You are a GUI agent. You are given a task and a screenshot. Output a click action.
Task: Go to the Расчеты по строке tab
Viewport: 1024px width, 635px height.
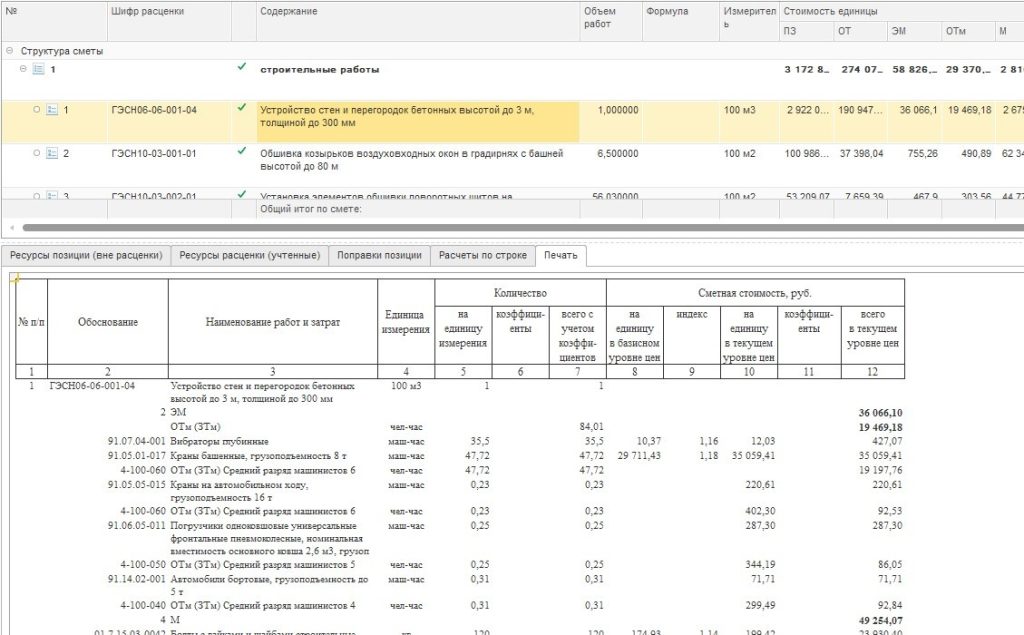pyautogui.click(x=482, y=256)
